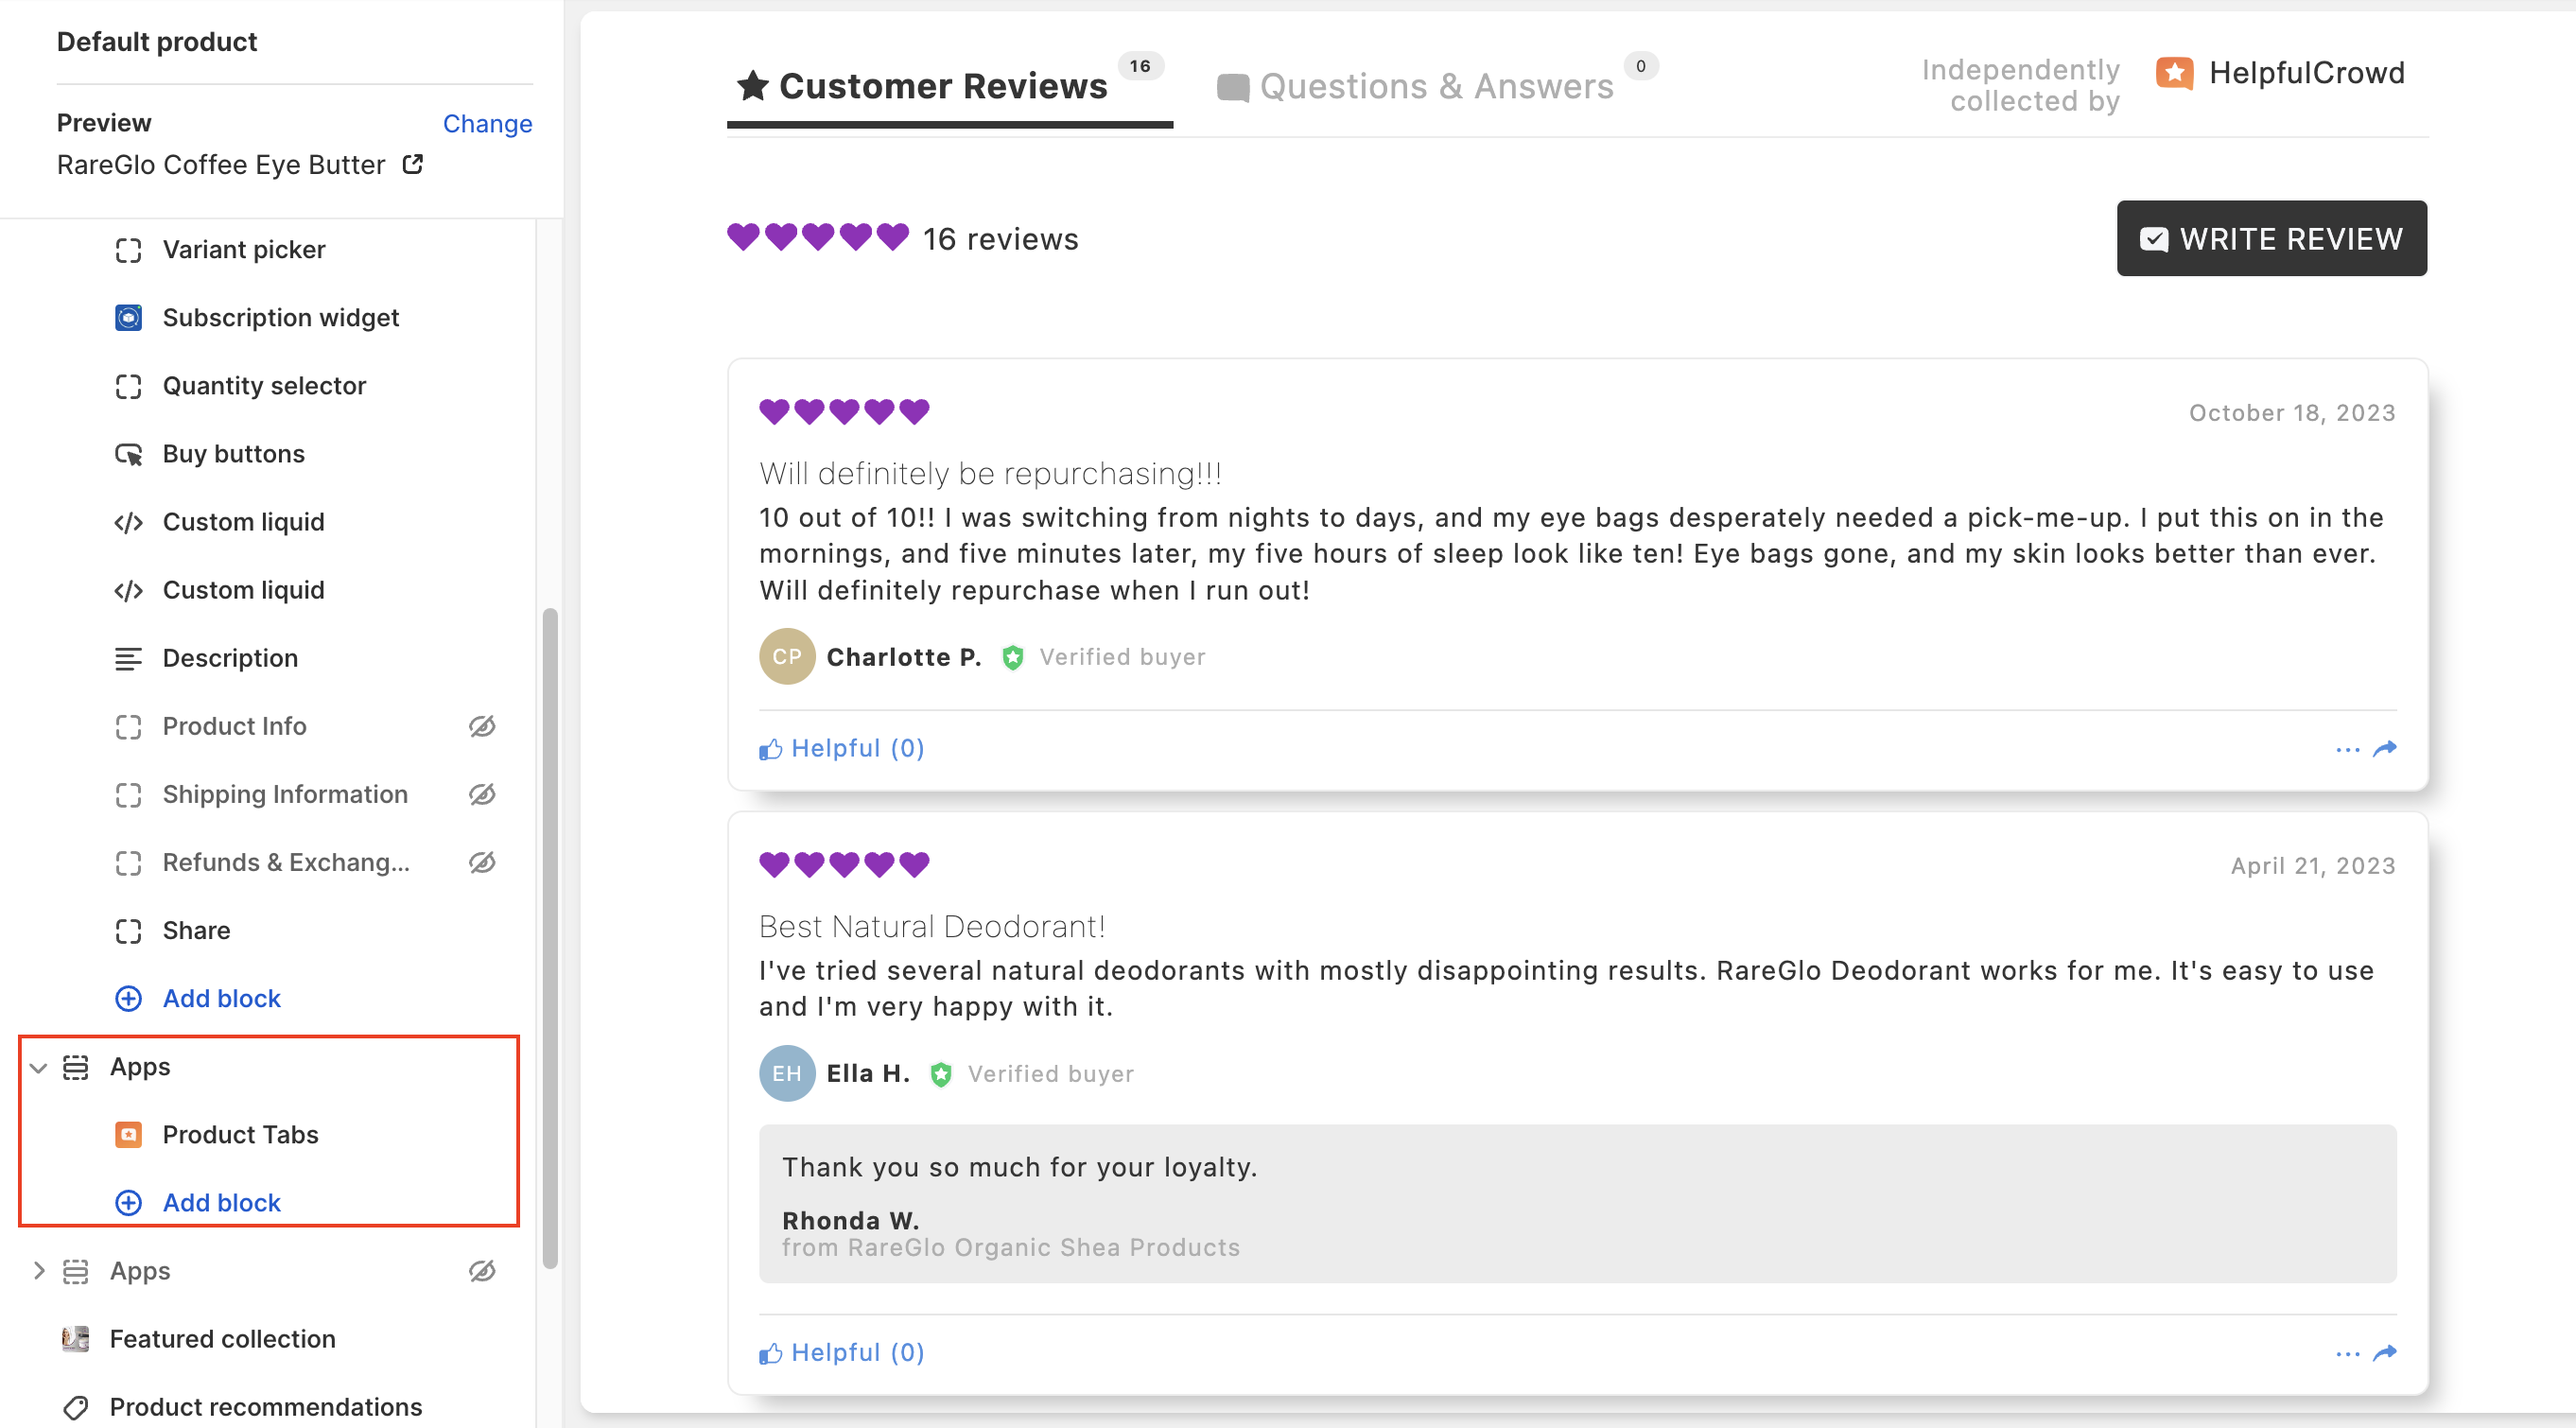The height and width of the screenshot is (1428, 2576).
Task: Open more options on Ella H.'s review
Action: (x=2347, y=1353)
